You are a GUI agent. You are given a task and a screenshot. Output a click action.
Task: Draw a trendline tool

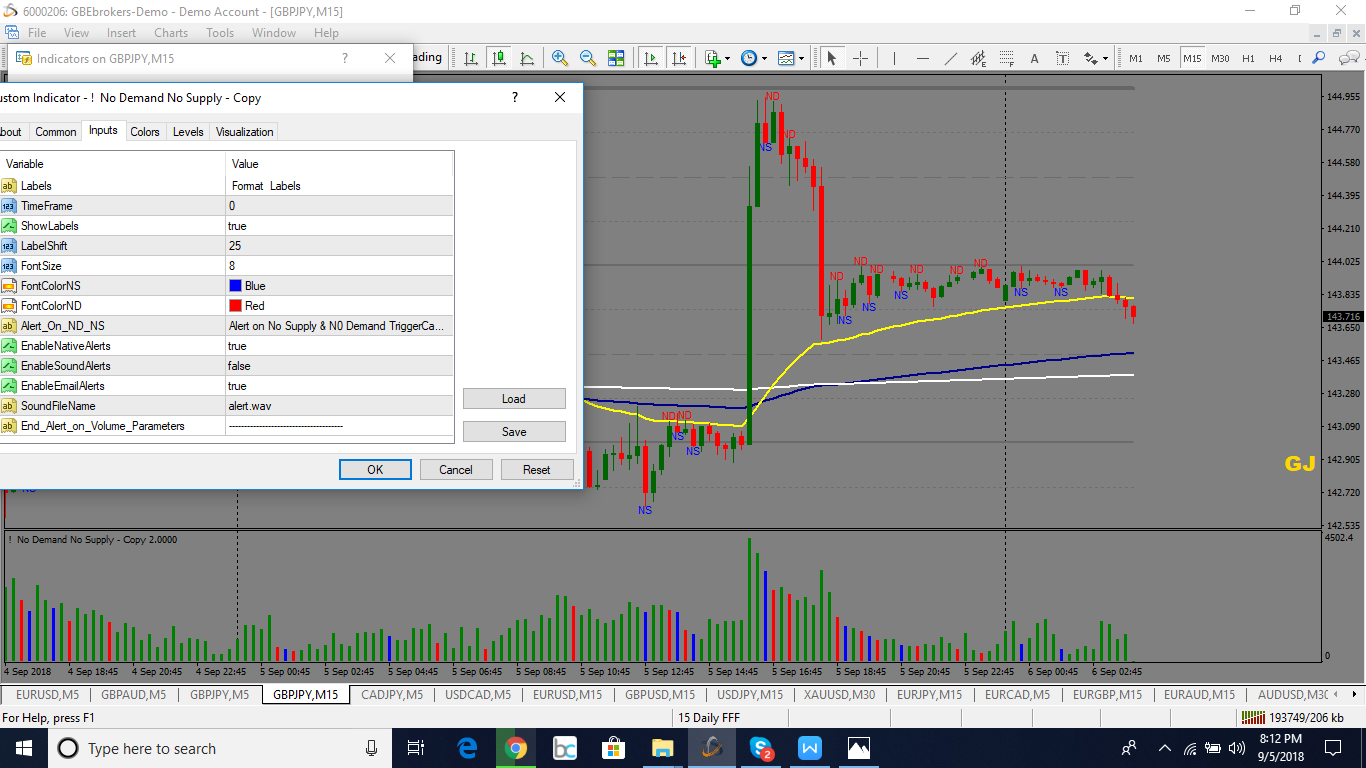pyautogui.click(x=950, y=58)
